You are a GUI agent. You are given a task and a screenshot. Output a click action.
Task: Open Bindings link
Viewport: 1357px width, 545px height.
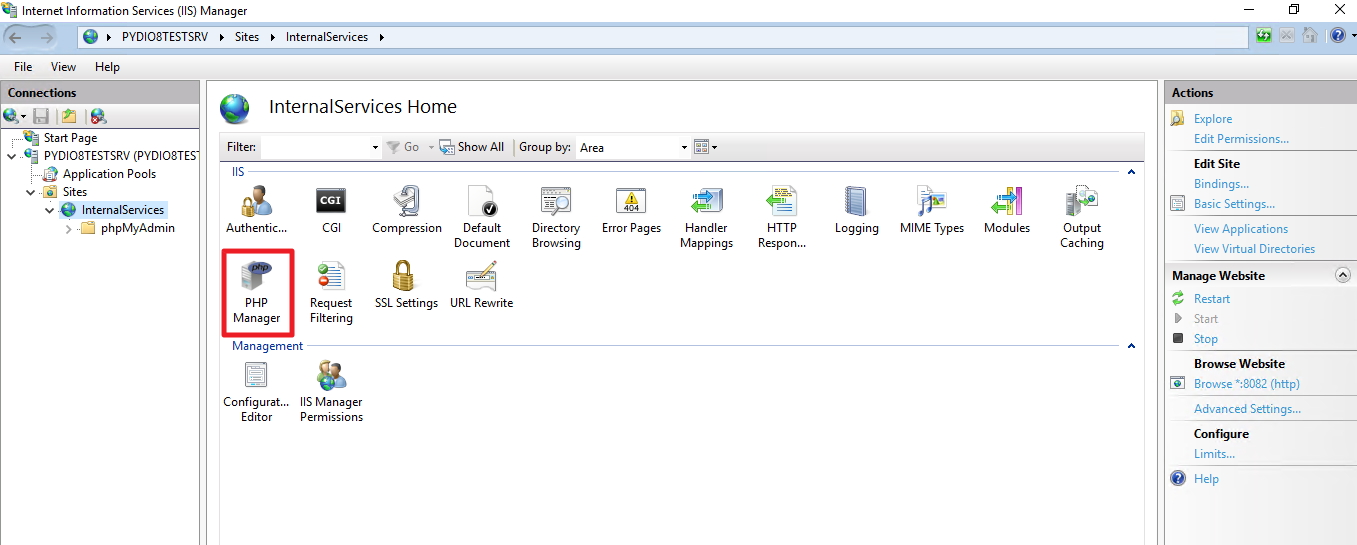[1221, 184]
